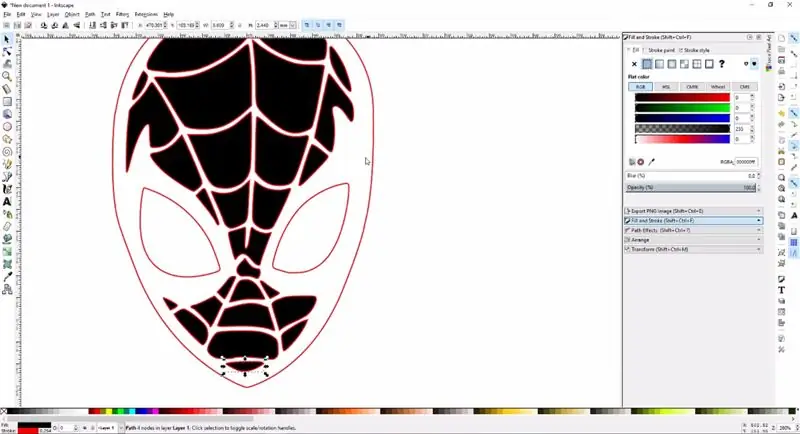
Task: Expand the Arrange panel
Action: coord(693,240)
